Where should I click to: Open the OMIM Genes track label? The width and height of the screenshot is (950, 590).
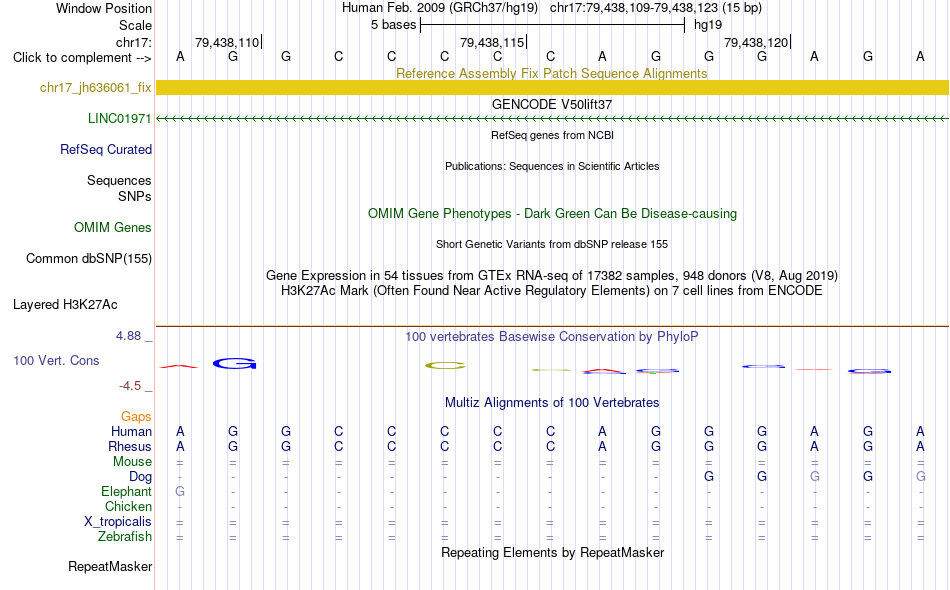(x=113, y=227)
